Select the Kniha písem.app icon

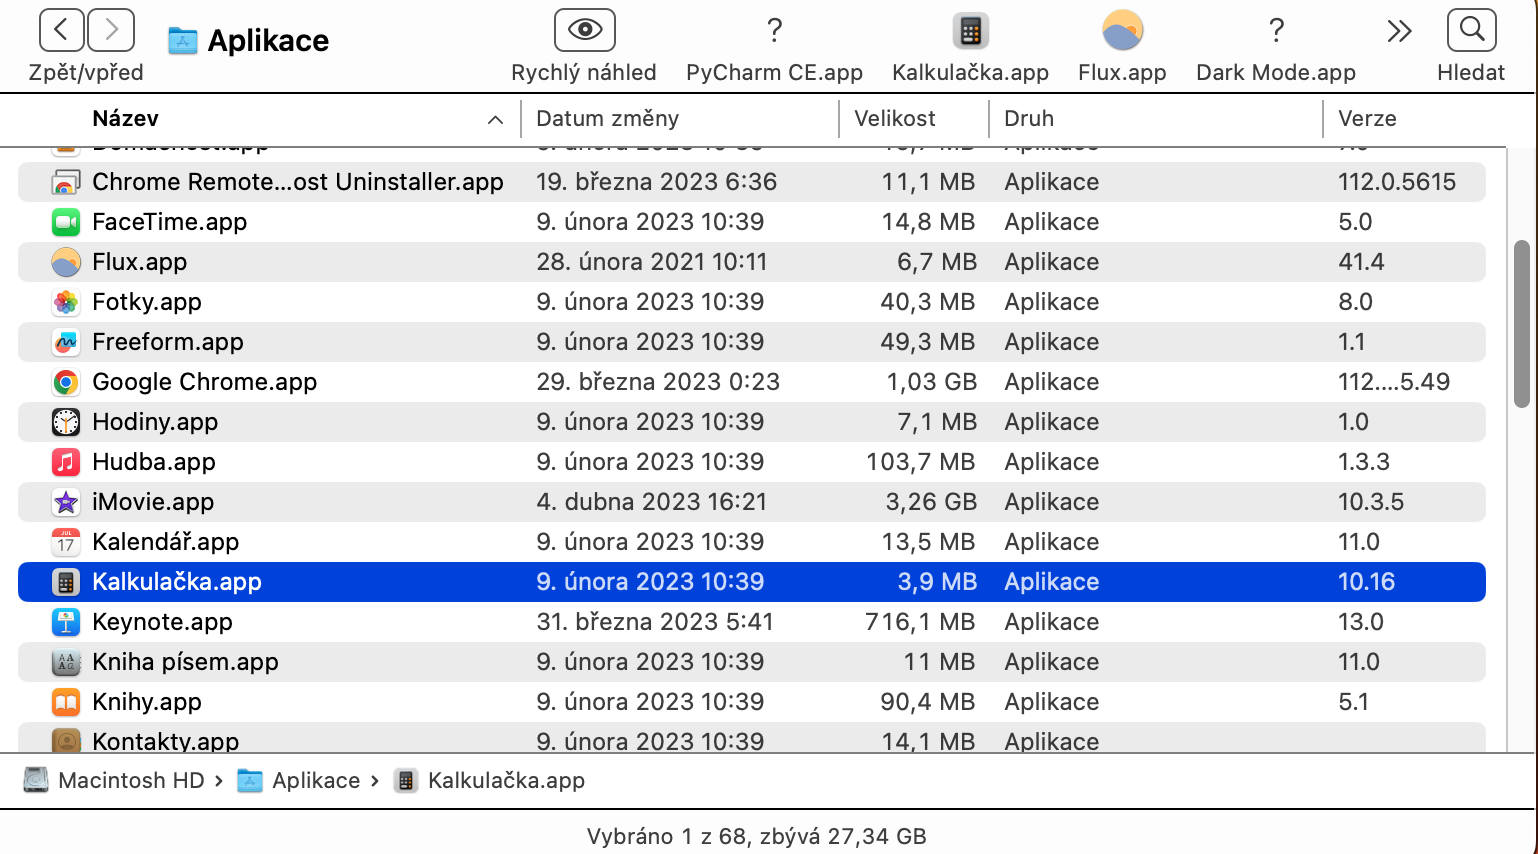[x=66, y=662]
